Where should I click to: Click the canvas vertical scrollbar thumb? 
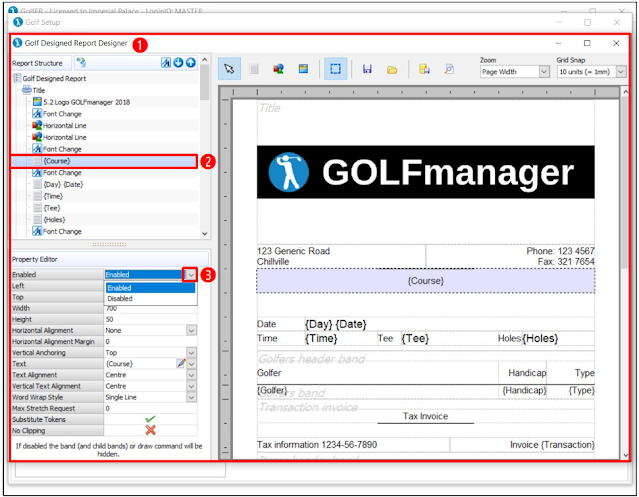click(x=626, y=183)
